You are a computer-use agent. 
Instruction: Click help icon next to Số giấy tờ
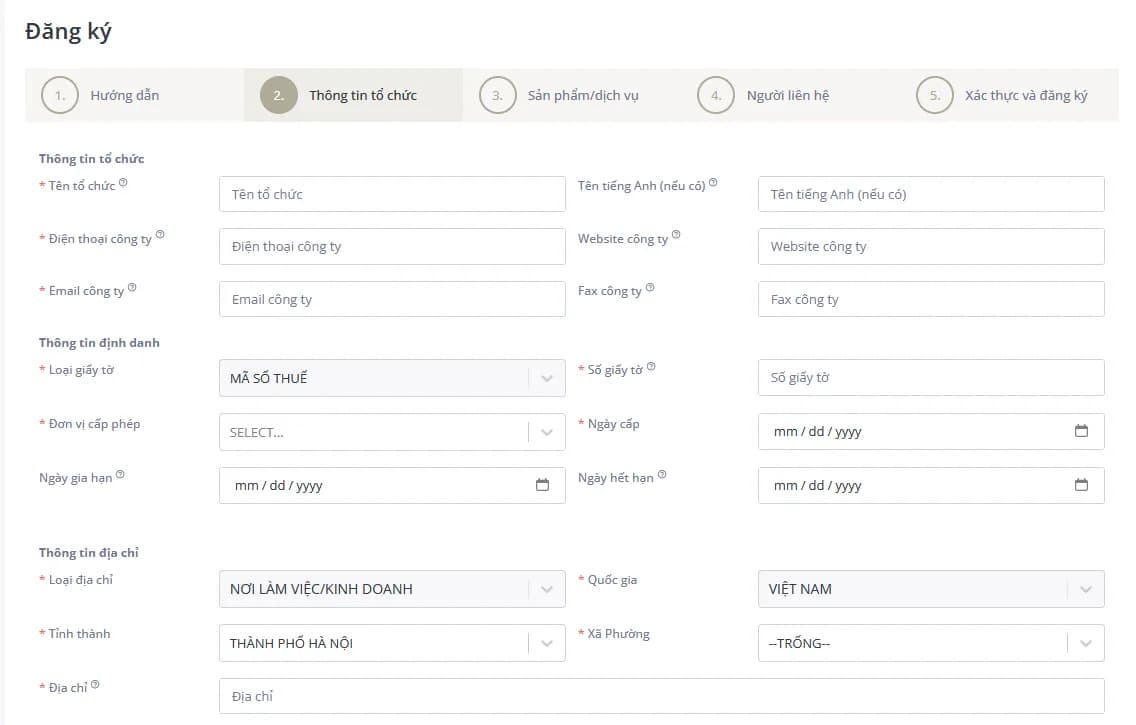[651, 366]
